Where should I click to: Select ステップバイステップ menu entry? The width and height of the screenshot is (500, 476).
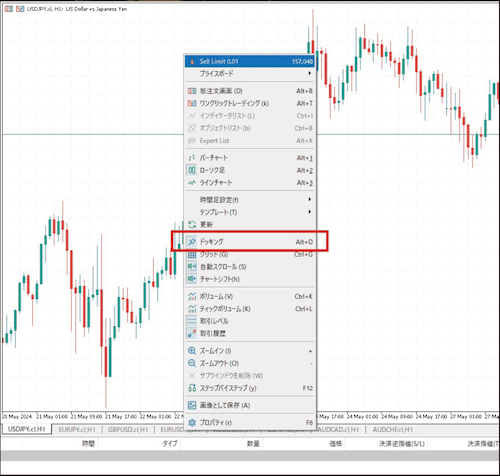pyautogui.click(x=249, y=388)
